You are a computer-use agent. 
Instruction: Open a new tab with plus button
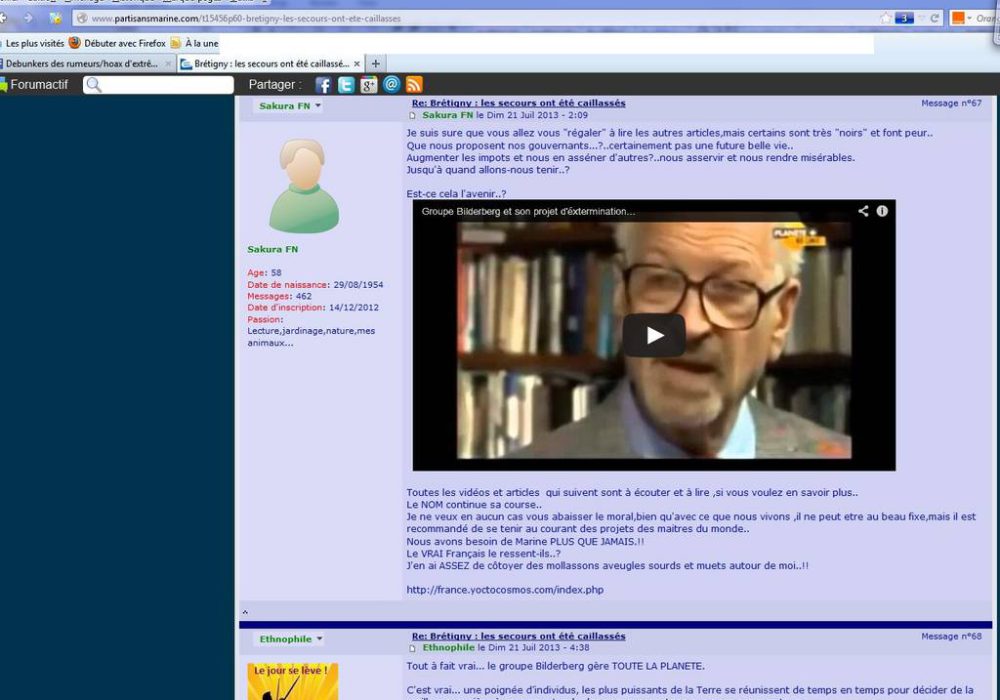[376, 64]
